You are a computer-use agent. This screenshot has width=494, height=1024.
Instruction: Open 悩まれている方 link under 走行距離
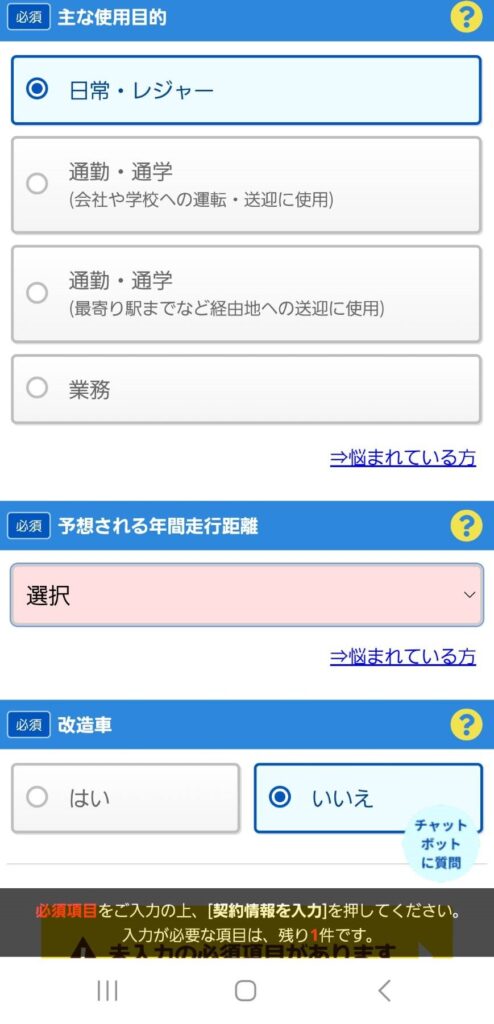click(403, 656)
